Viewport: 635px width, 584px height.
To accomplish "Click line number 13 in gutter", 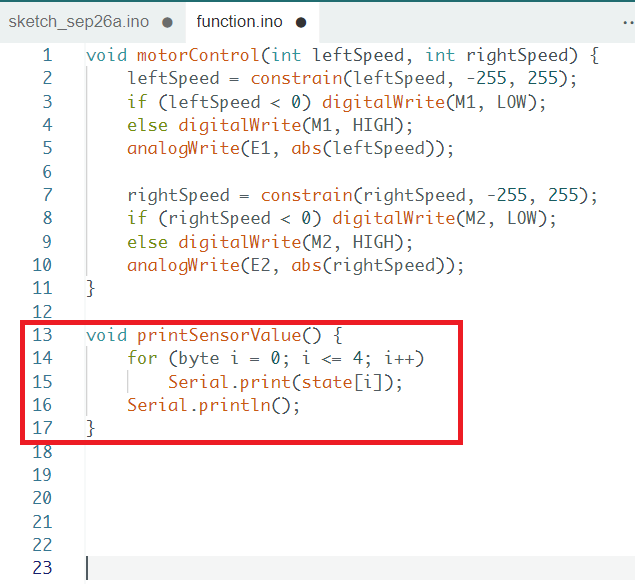I will [x=41, y=335].
